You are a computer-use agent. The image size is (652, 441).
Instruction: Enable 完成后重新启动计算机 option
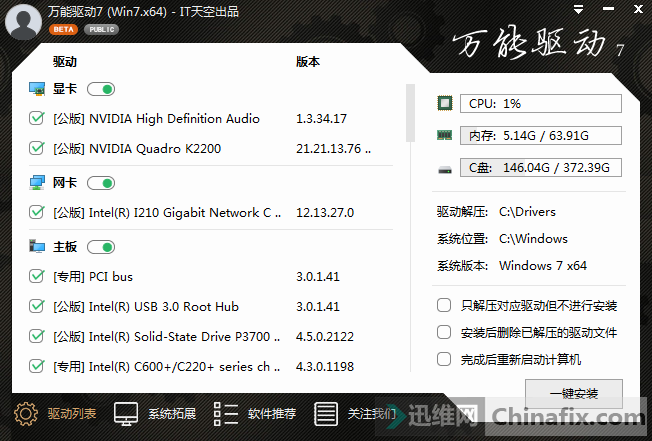coord(444,359)
